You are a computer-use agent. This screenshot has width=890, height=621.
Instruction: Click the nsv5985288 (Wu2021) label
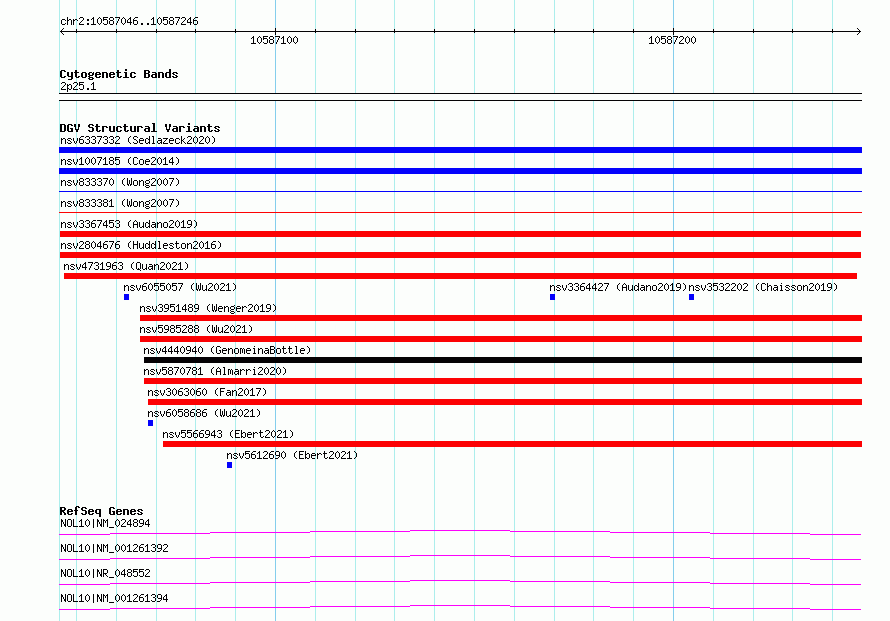(196, 329)
